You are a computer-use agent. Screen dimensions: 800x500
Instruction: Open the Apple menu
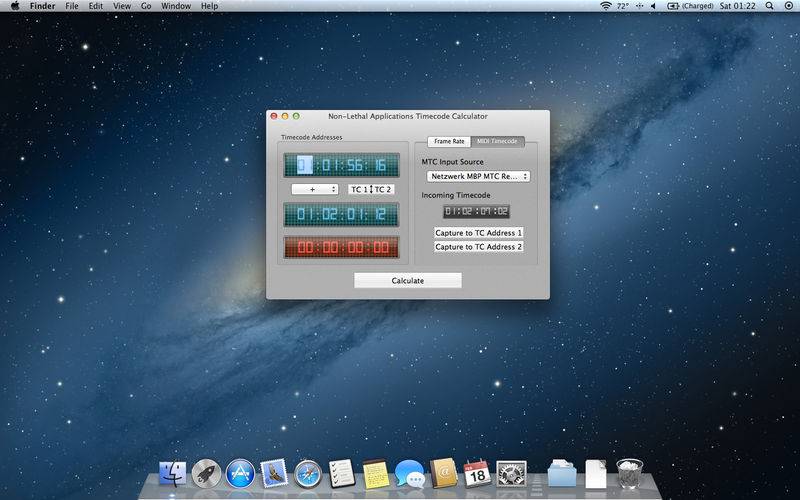tap(15, 6)
